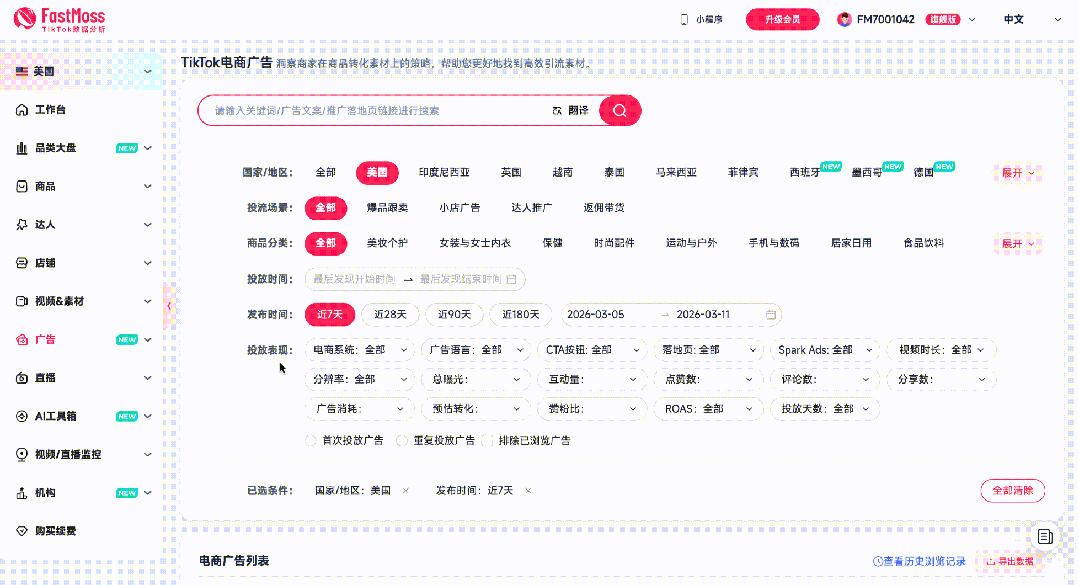Open the 广告 sidebar menu item
The image size is (1079, 585).
click(45, 339)
